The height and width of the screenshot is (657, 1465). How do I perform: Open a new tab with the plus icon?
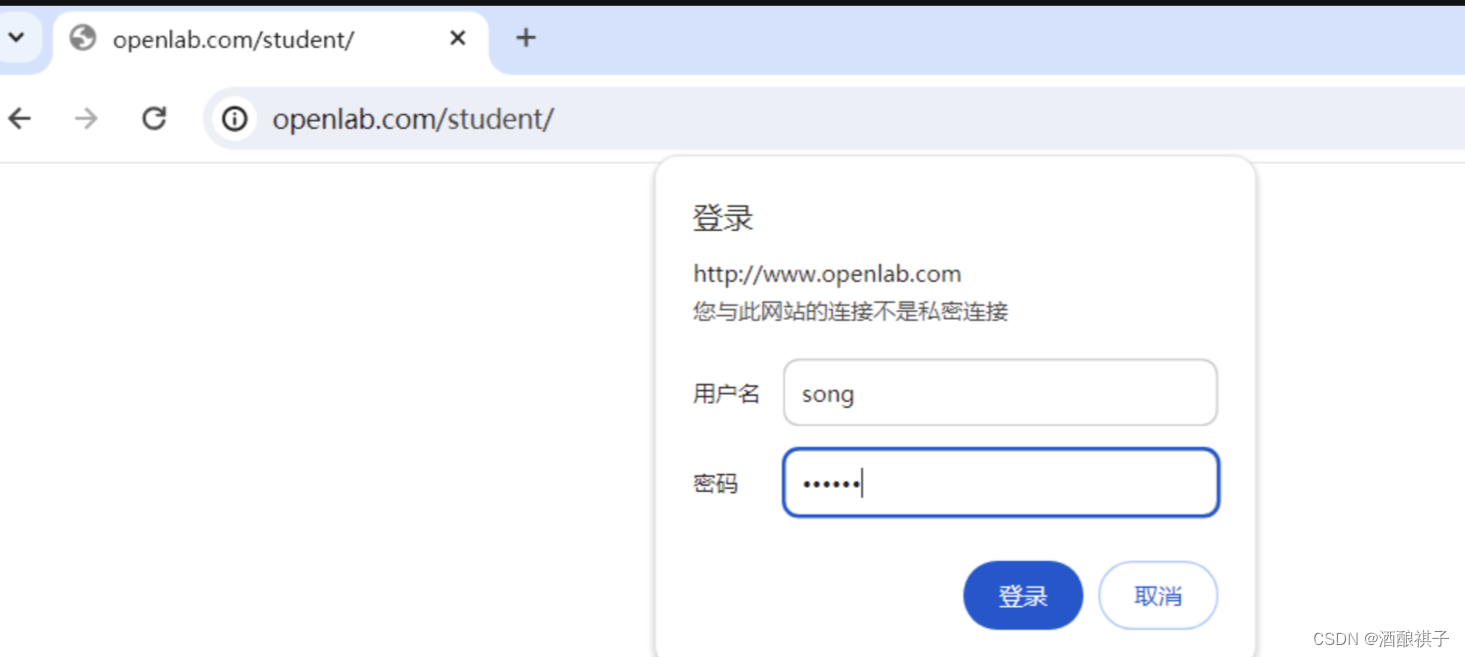pyautogui.click(x=525, y=38)
